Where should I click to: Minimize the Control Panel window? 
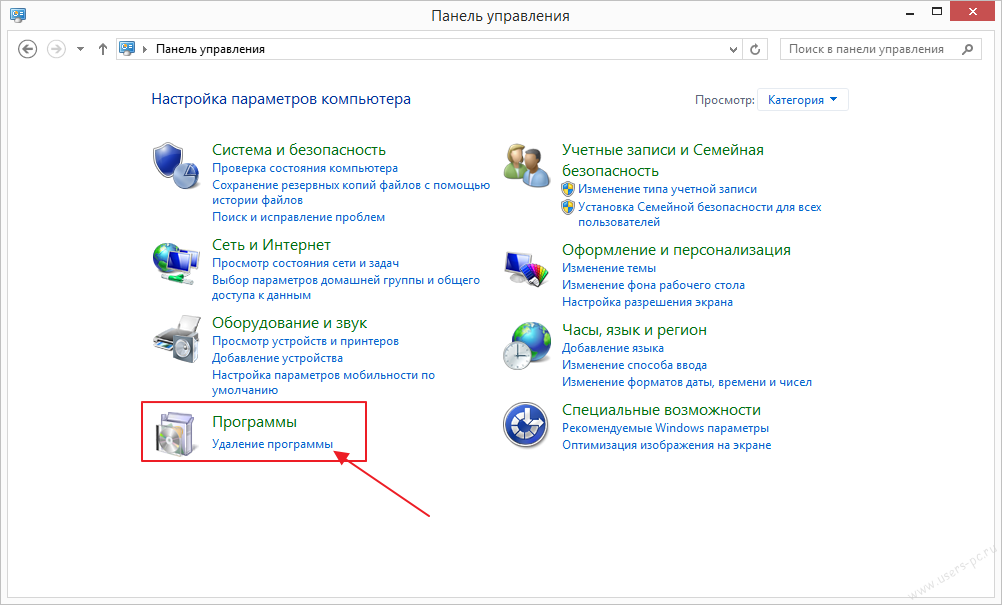[x=910, y=12]
